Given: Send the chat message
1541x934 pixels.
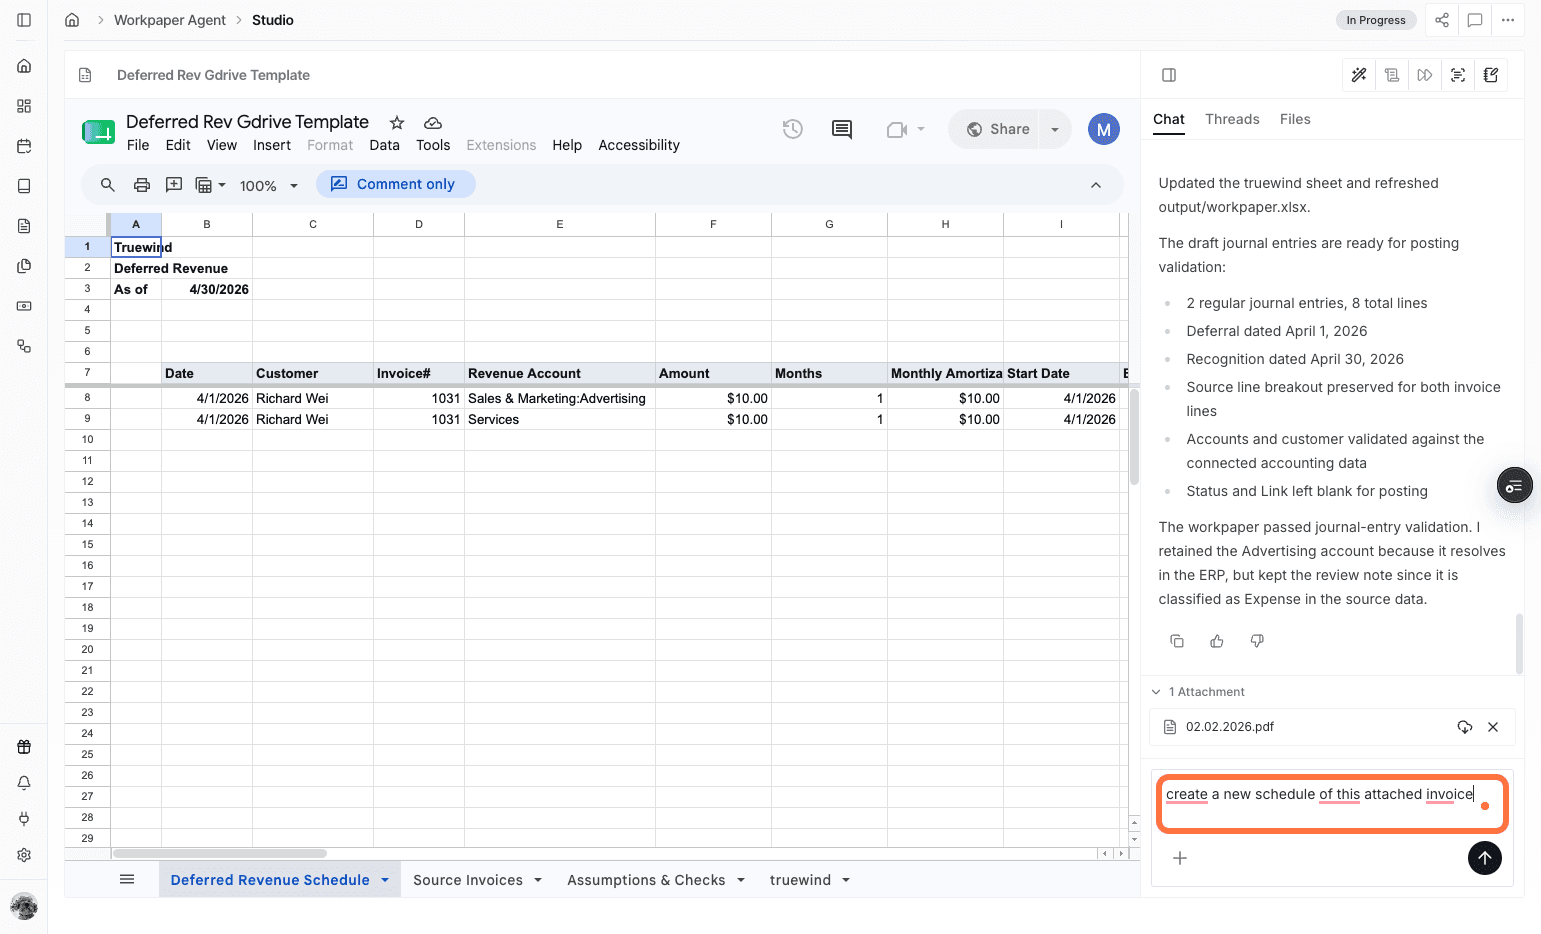Looking at the screenshot, I should pos(1485,858).
